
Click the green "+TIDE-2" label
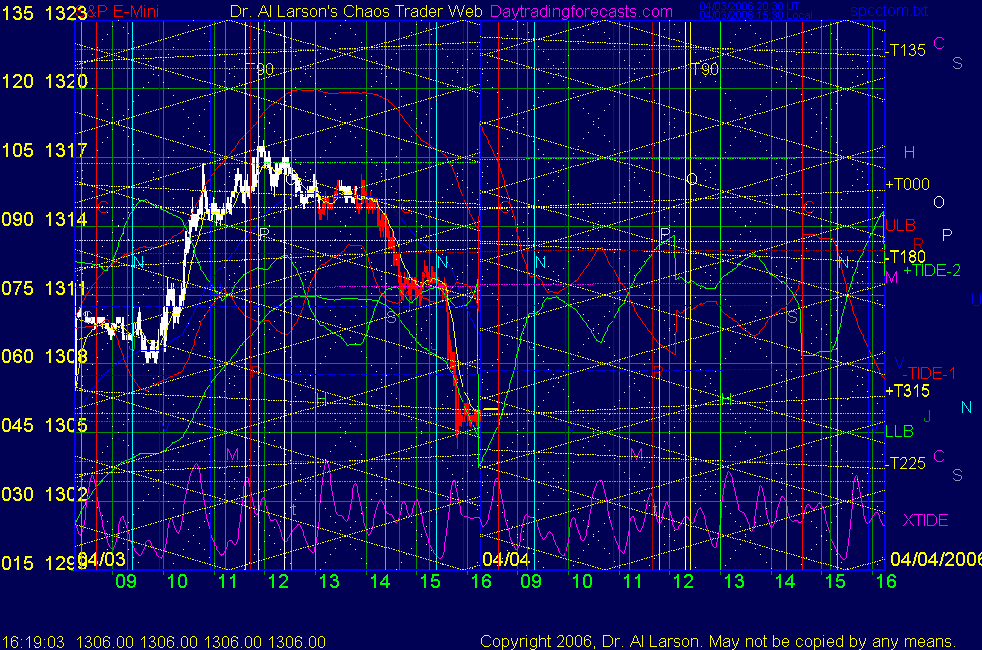coord(932,271)
